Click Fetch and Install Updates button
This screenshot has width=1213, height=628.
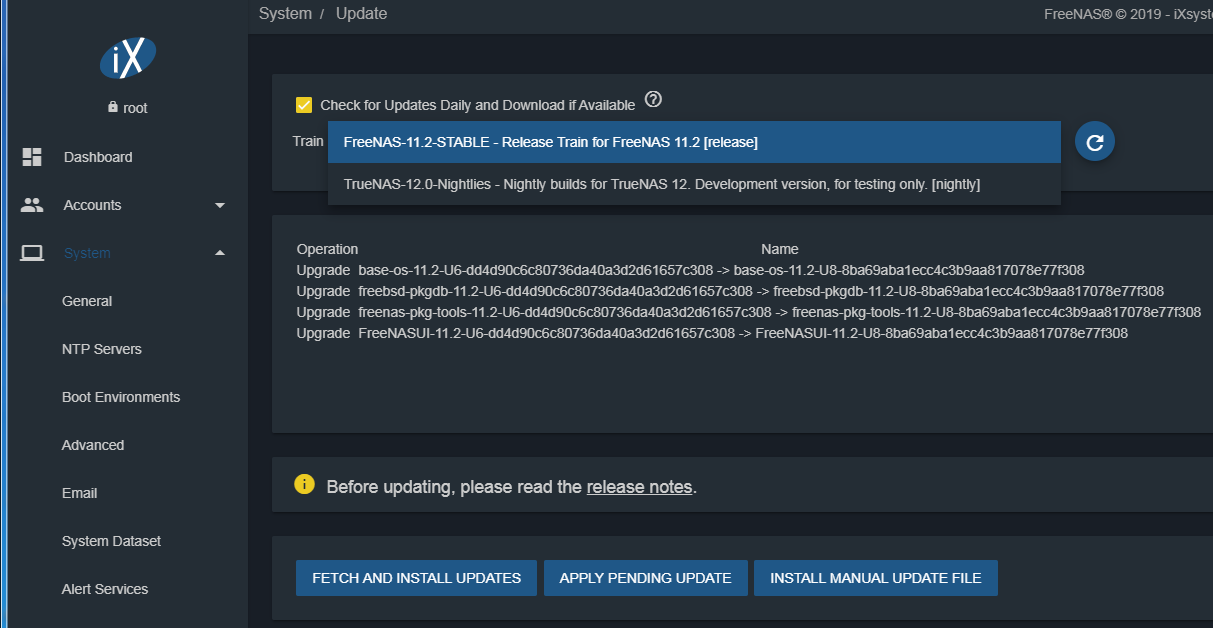[x=416, y=578]
